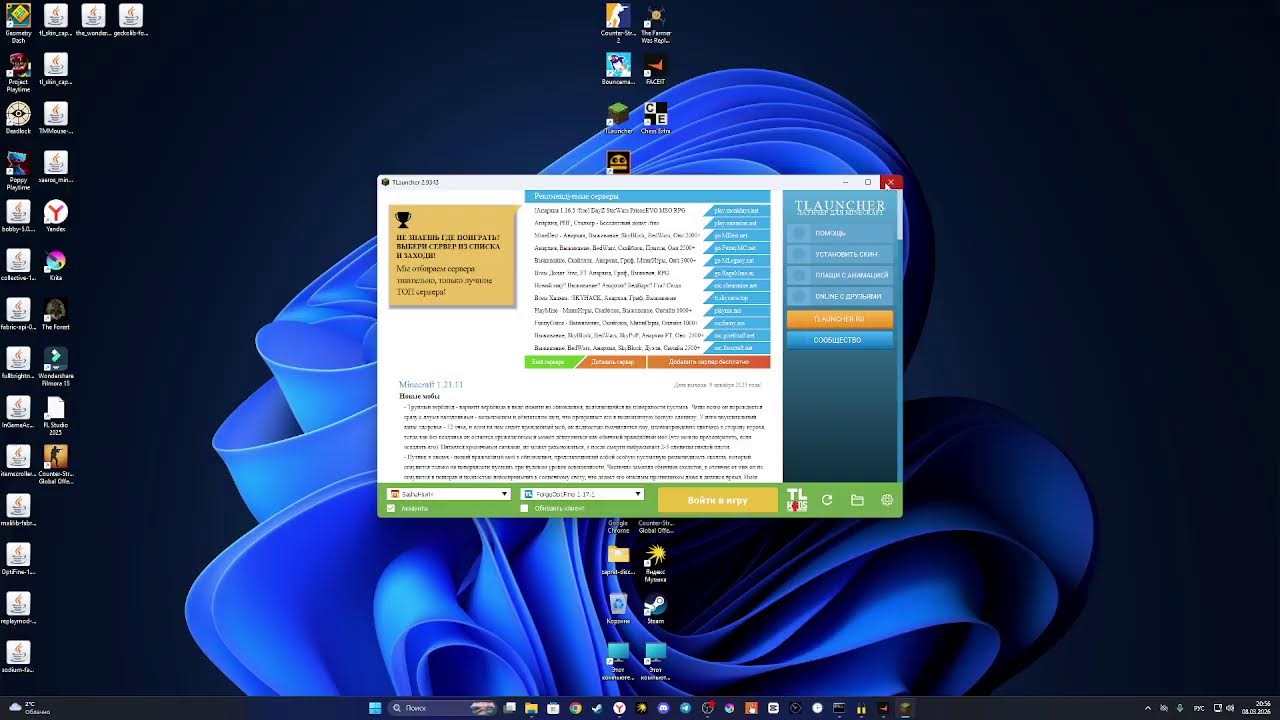Click the mc.griefcraft.net server address
This screenshot has width=1280, height=720.
[736, 335]
